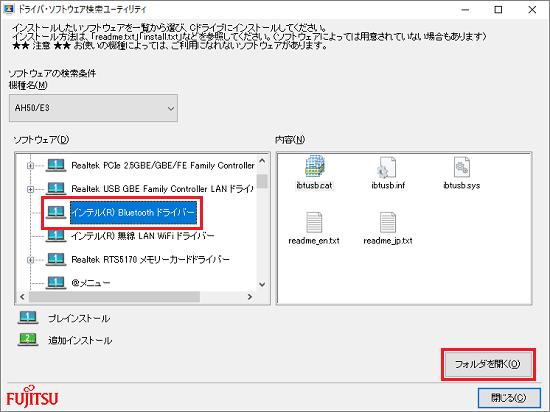Expand the Realtek USB GBE tree node
Image resolution: width=550 pixels, height=412 pixels.
click(x=31, y=189)
